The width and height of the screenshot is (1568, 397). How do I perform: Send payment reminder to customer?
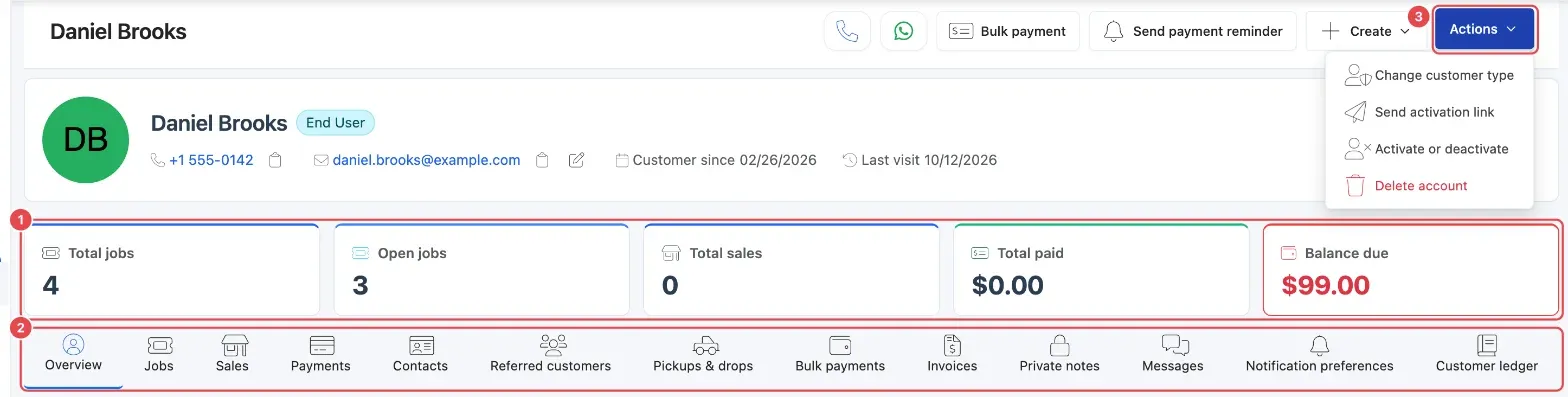[1192, 31]
